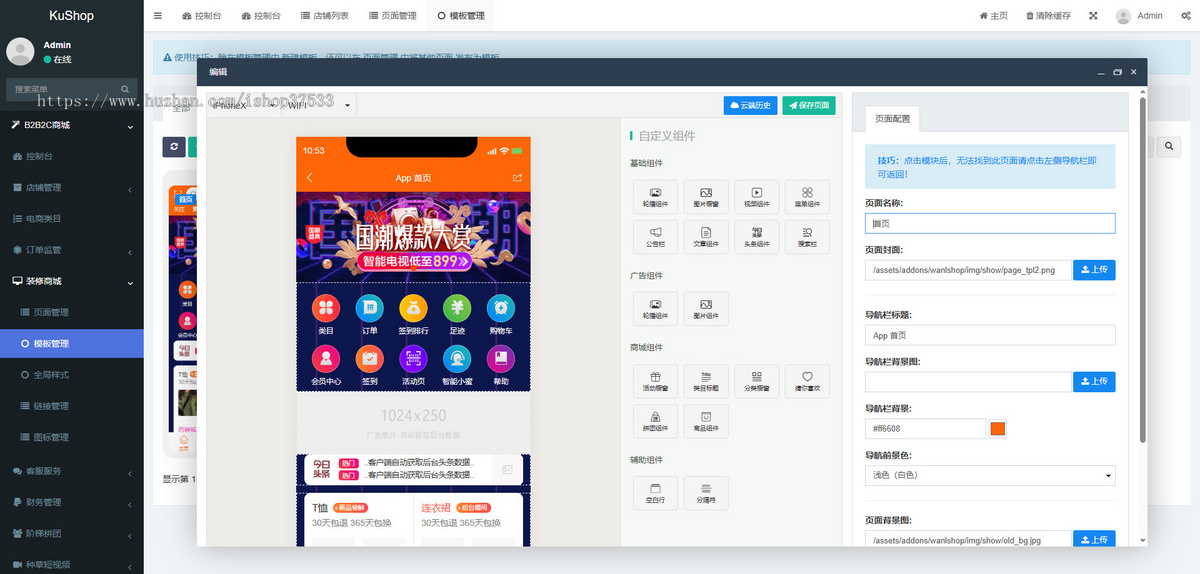Viewport: 1200px width, 574px height.
Task: Click 上传 beside 页面封面 field
Action: point(1094,270)
